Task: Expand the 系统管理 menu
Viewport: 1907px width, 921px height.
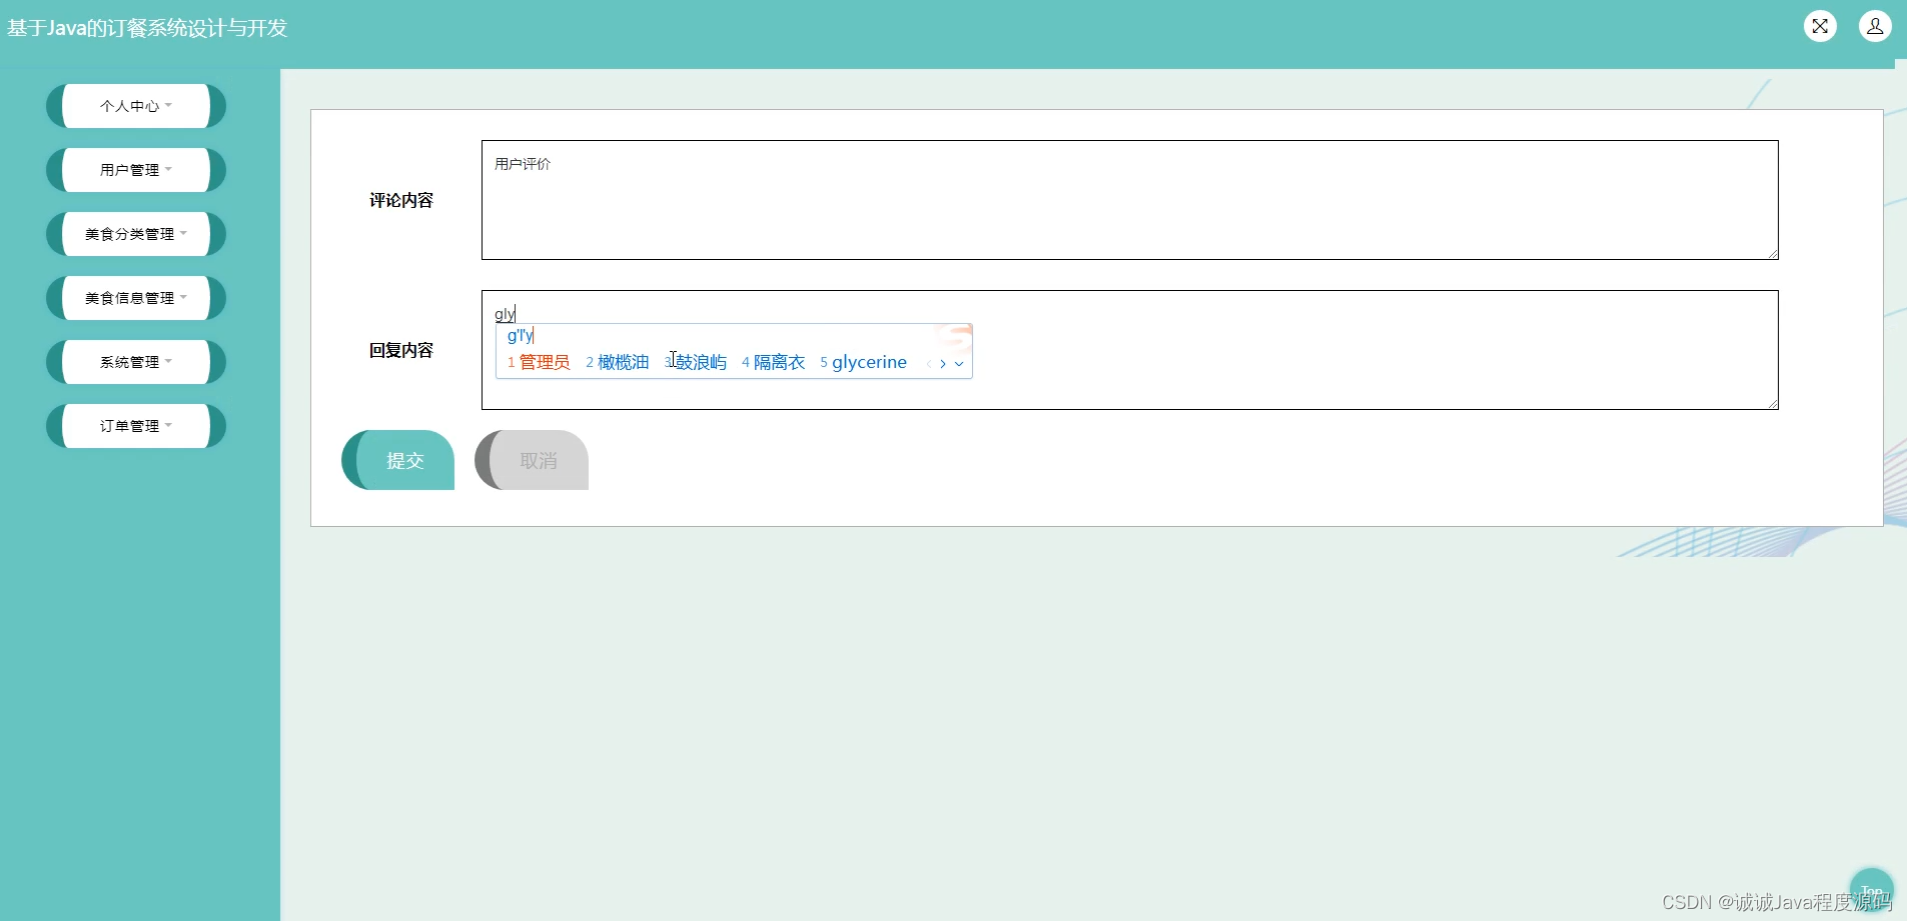Action: tap(136, 362)
